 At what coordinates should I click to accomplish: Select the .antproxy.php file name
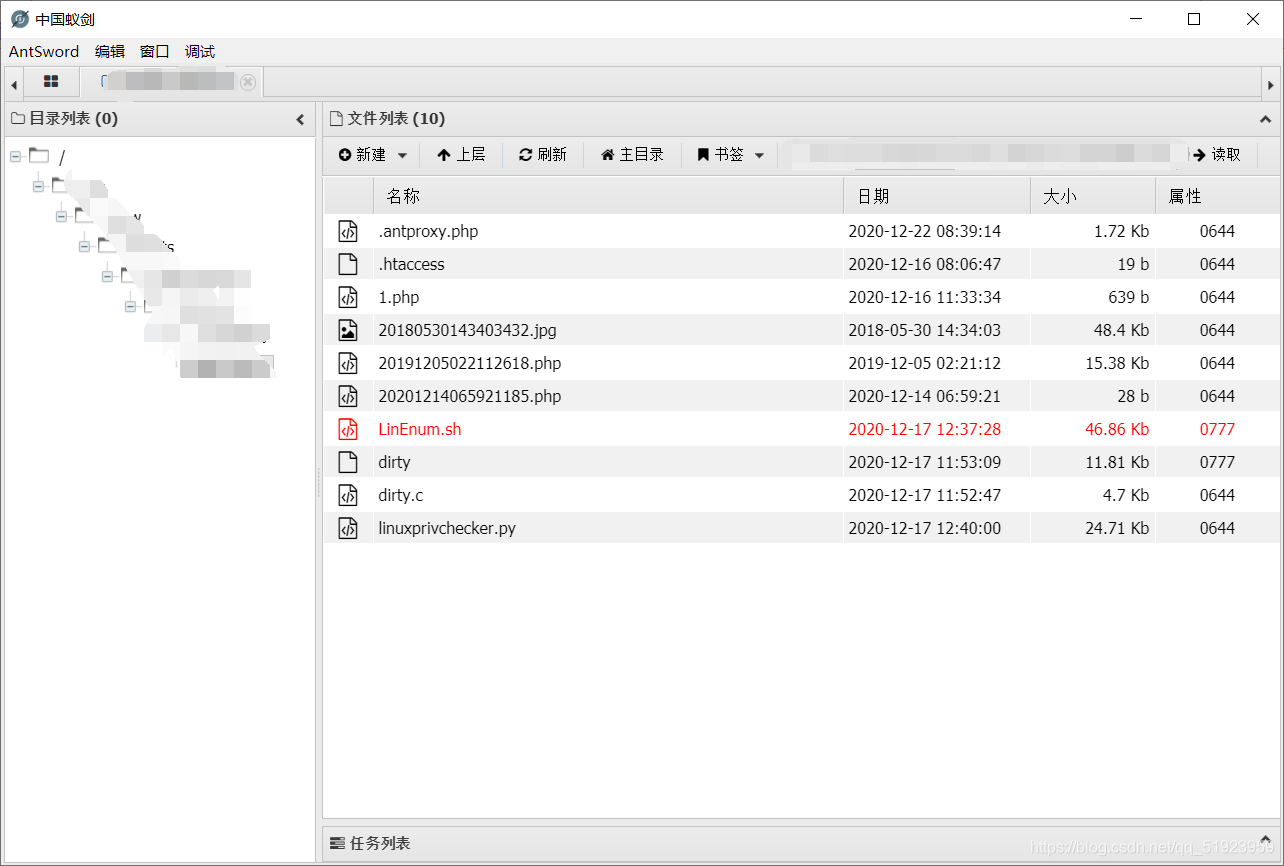pyautogui.click(x=428, y=231)
